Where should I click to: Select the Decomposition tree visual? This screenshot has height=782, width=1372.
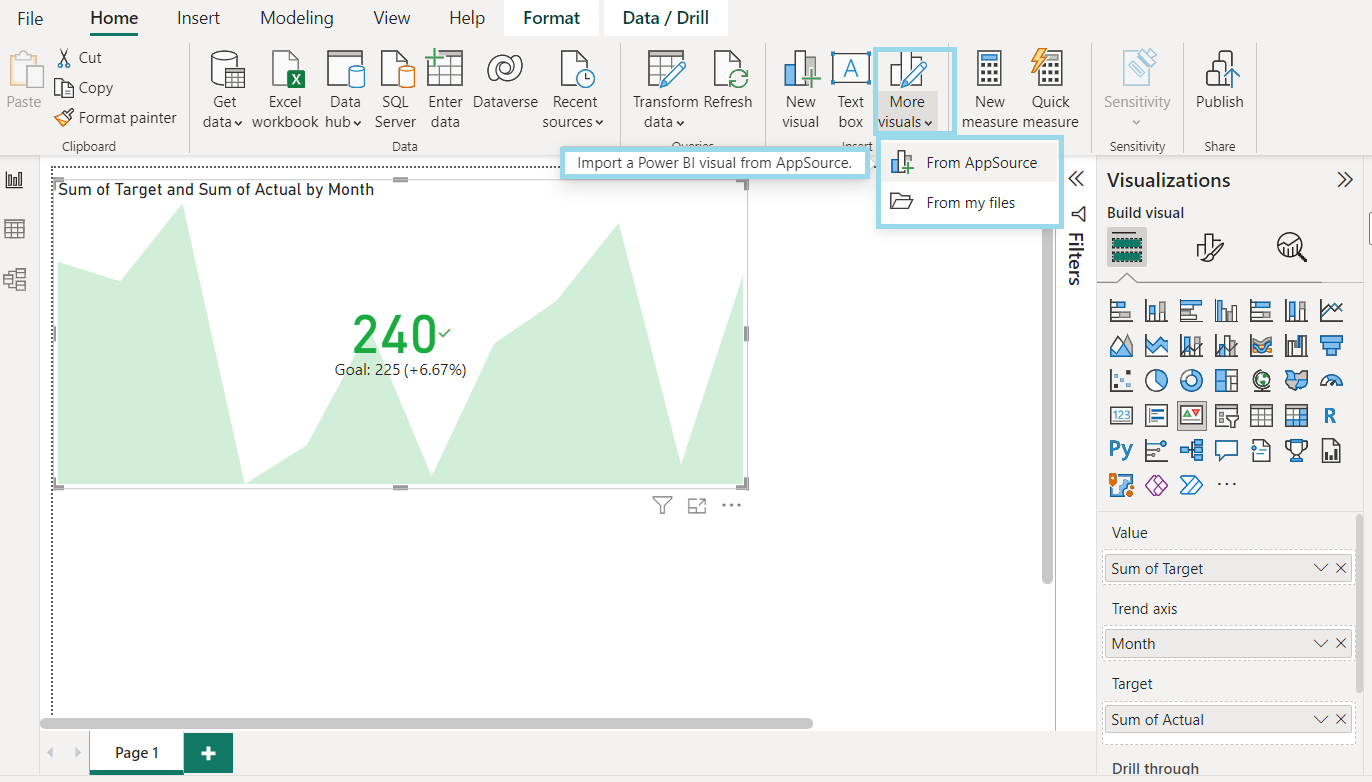[x=1191, y=450]
